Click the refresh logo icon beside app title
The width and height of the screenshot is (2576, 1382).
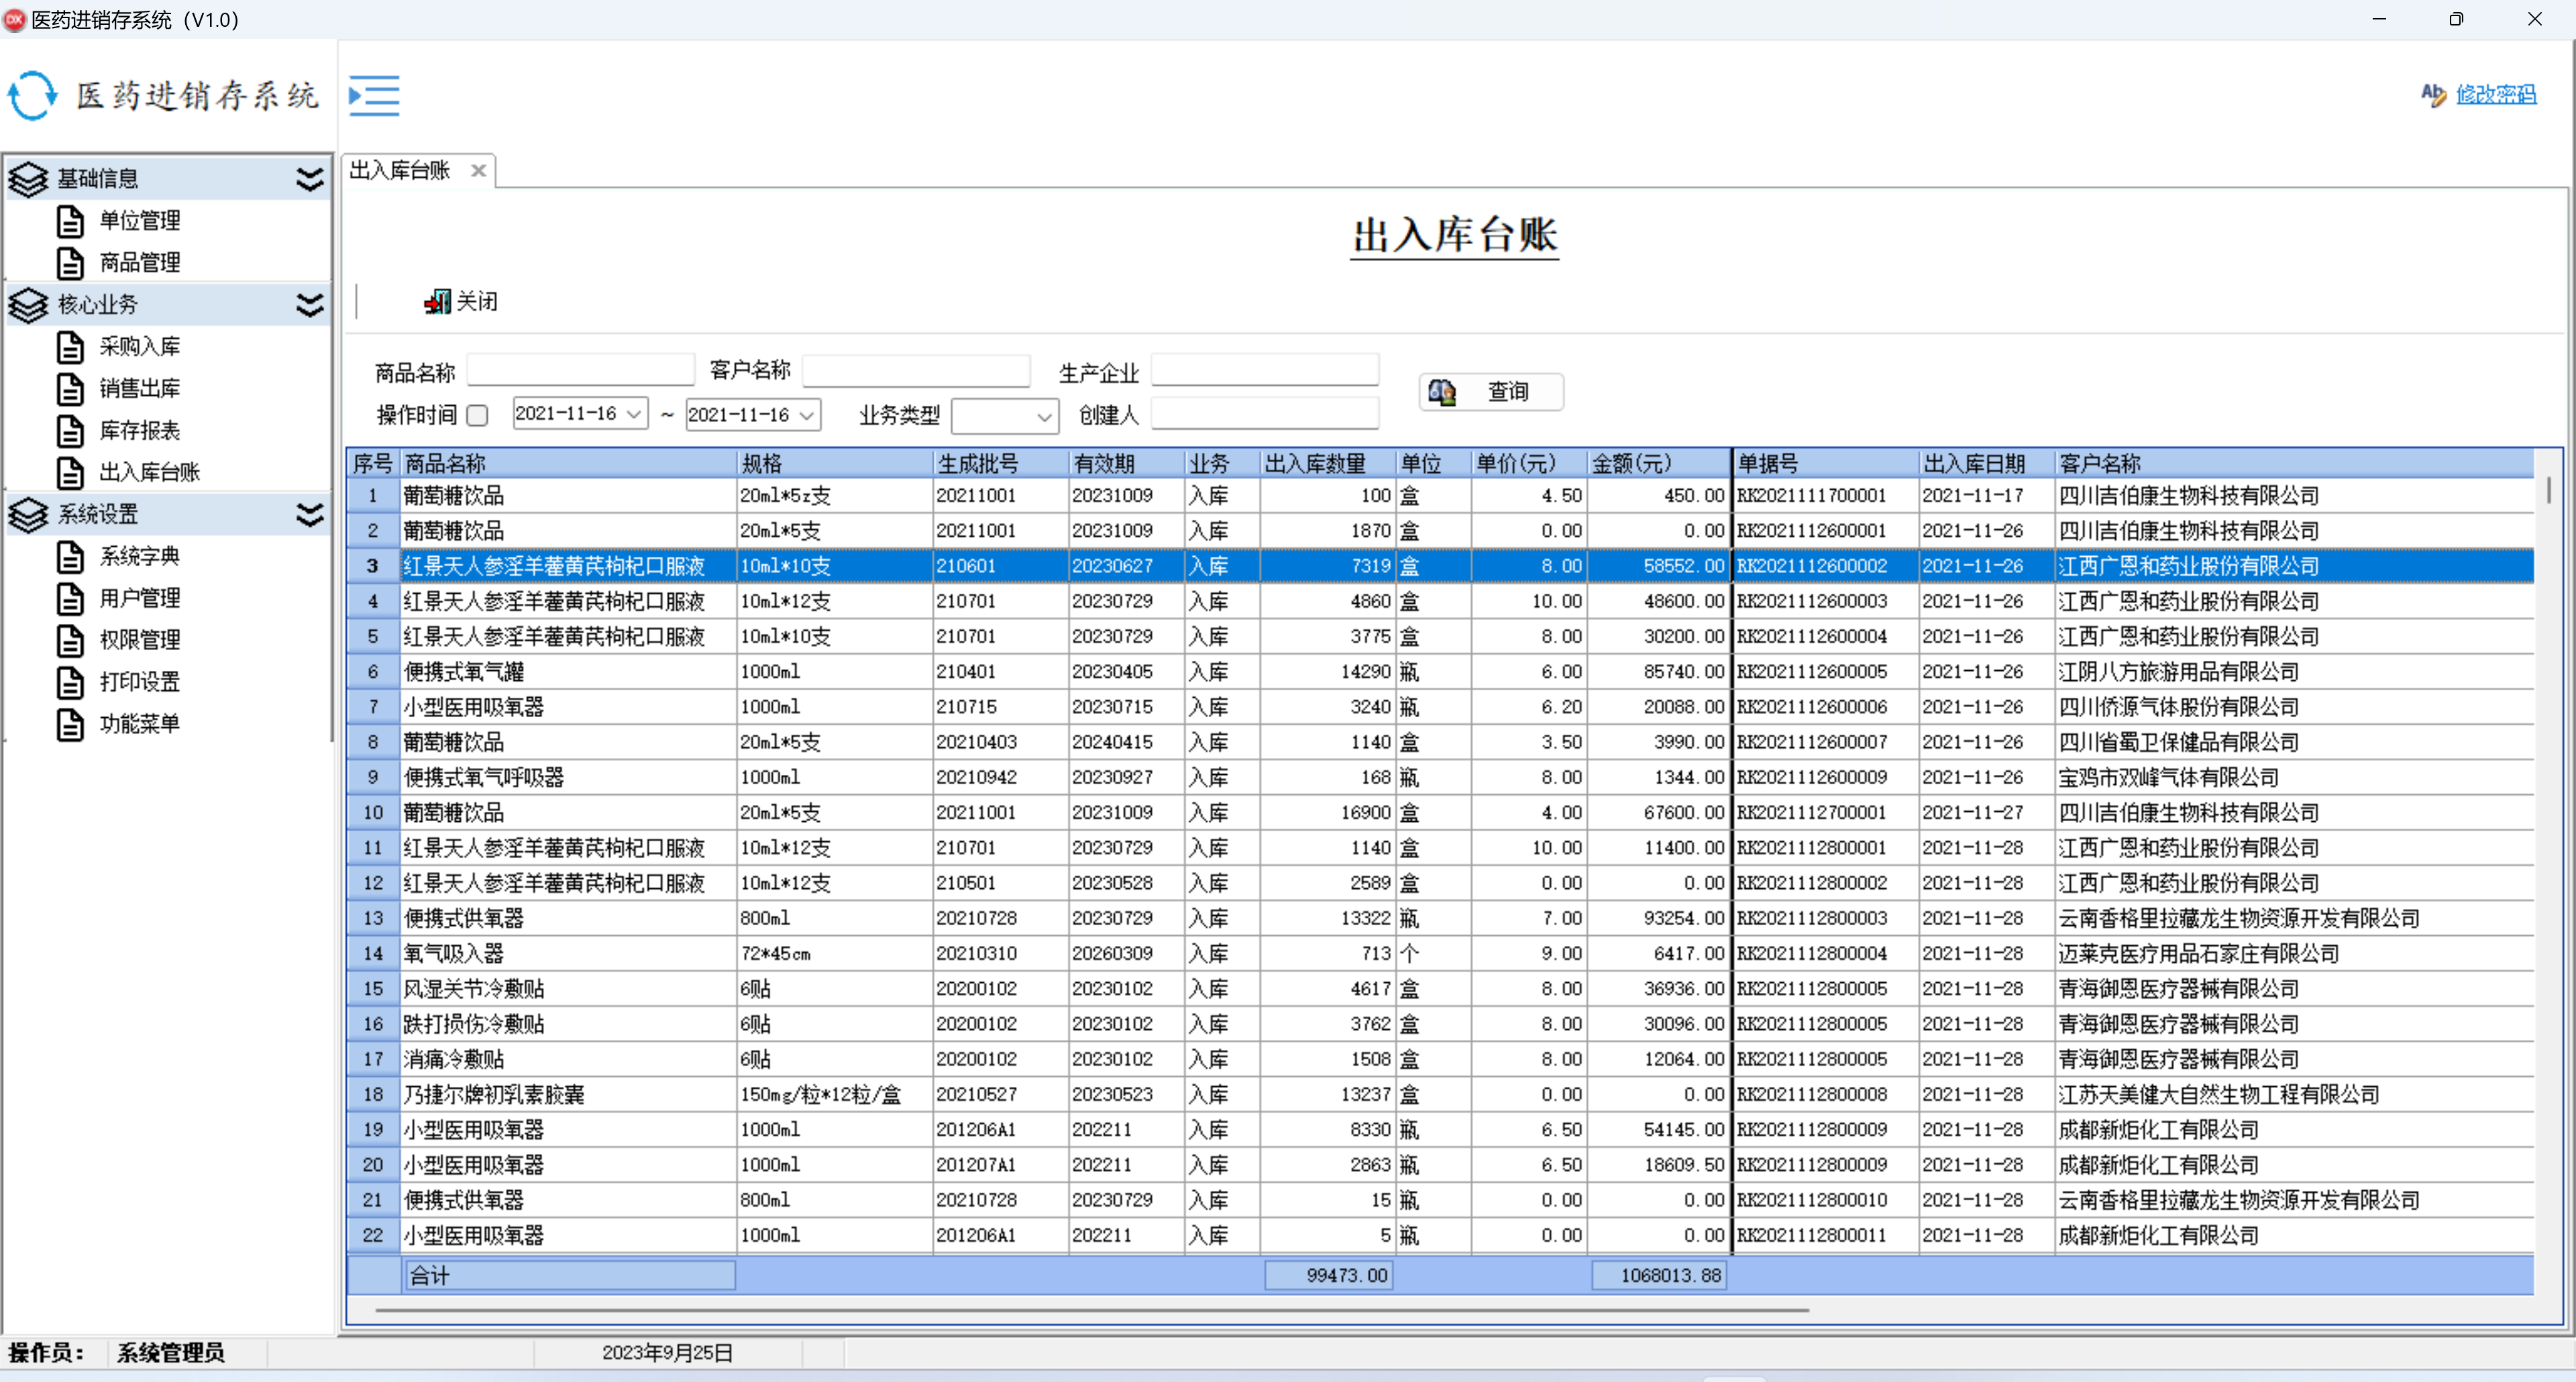tap(33, 96)
